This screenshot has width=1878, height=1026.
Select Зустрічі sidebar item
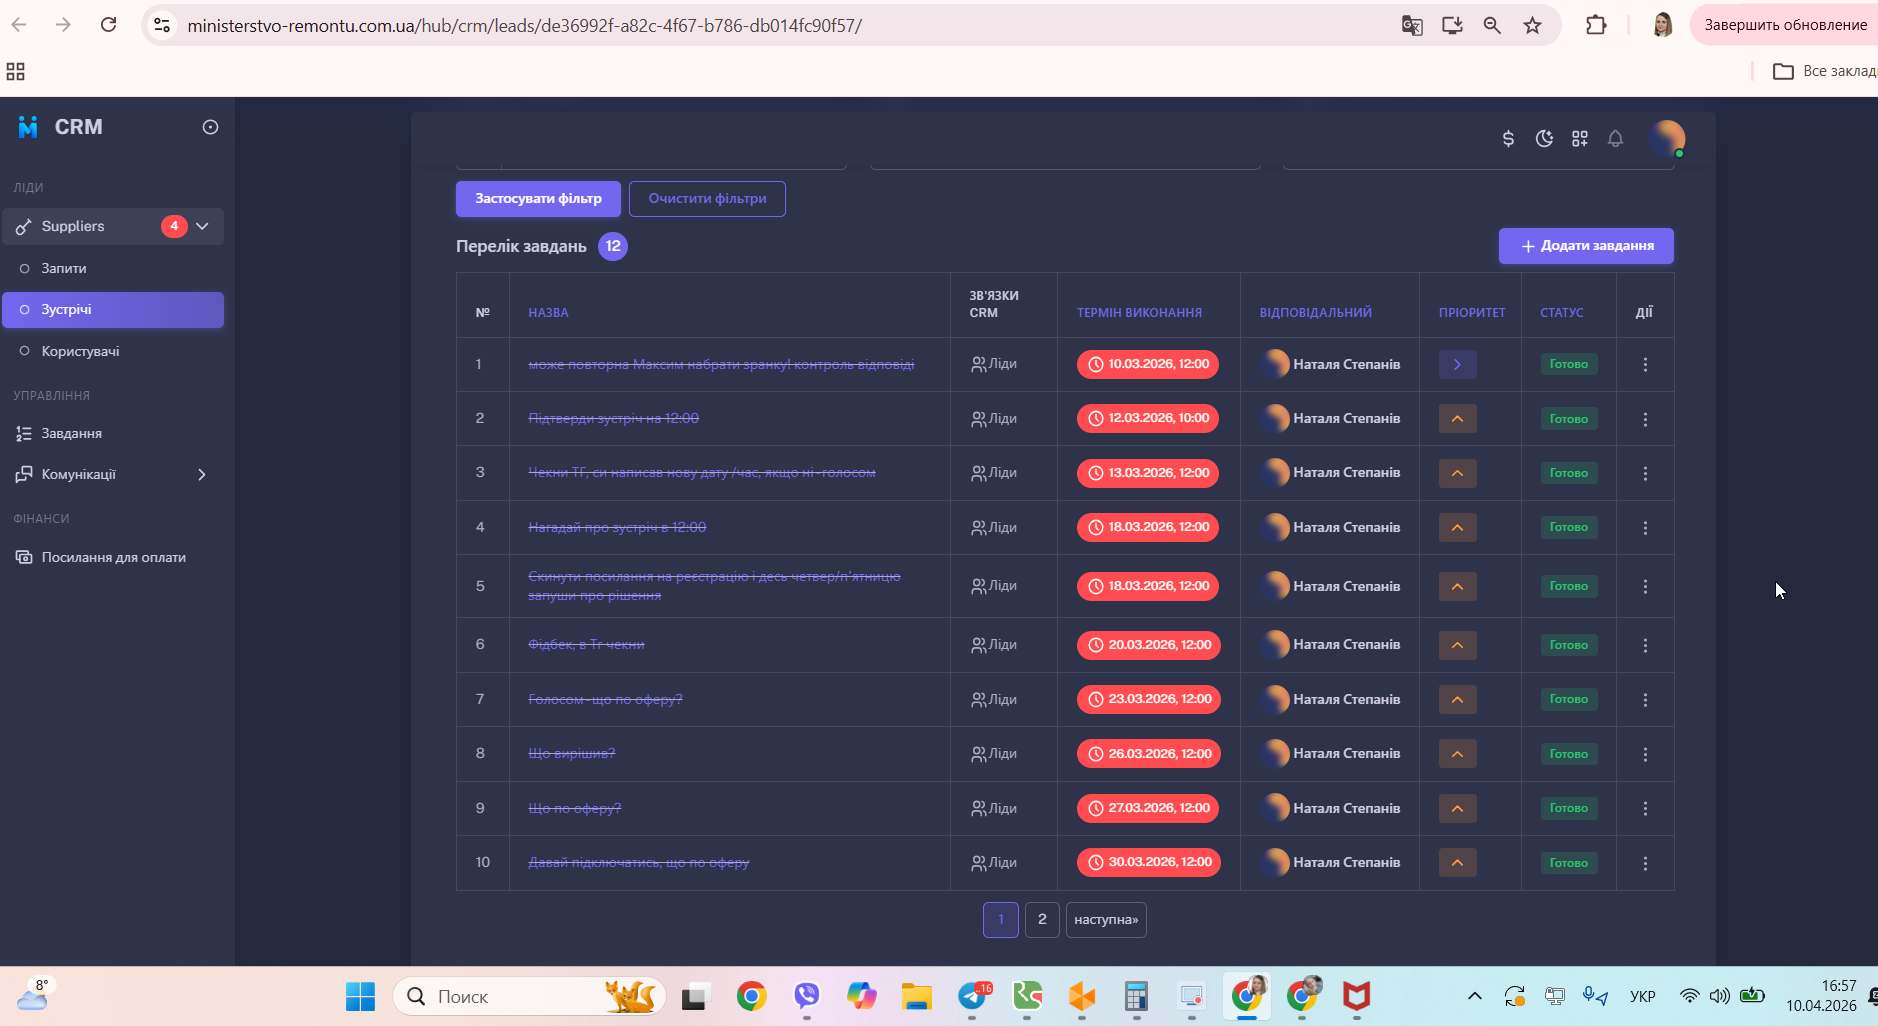(x=113, y=310)
